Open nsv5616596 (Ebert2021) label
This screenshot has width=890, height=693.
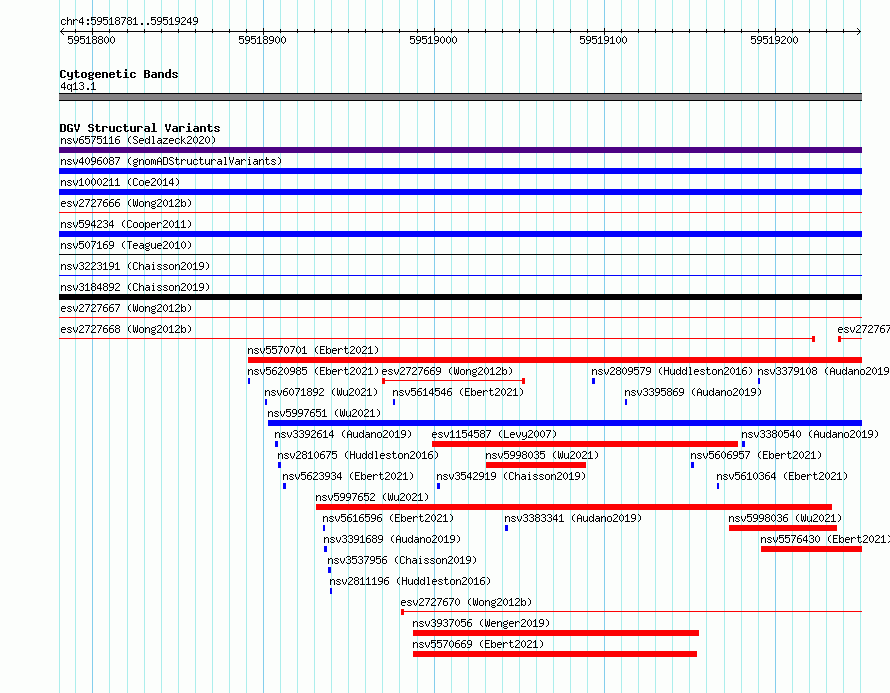(388, 518)
